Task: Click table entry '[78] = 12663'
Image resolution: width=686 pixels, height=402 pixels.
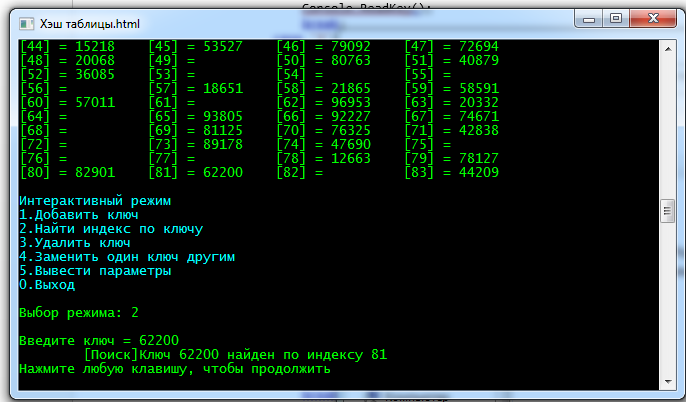Action: (x=323, y=158)
